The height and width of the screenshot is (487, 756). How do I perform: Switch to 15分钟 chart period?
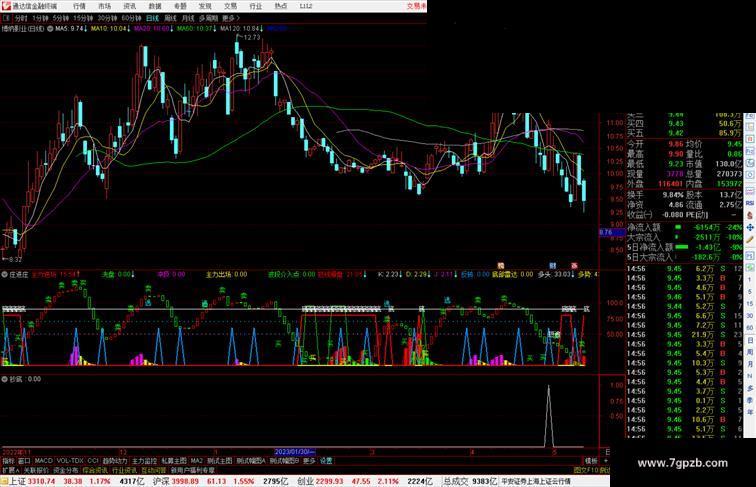(x=83, y=18)
